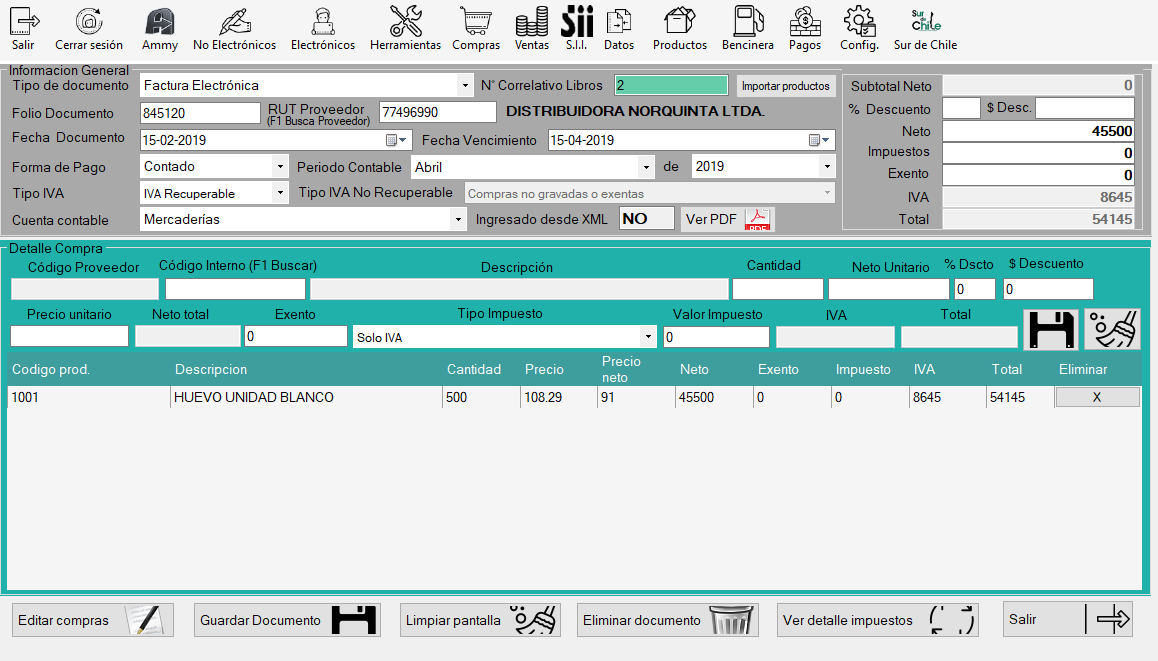This screenshot has height=661, width=1158.
Task: Select HUEVO UNIDAD BLANCO description cell
Action: point(306,397)
